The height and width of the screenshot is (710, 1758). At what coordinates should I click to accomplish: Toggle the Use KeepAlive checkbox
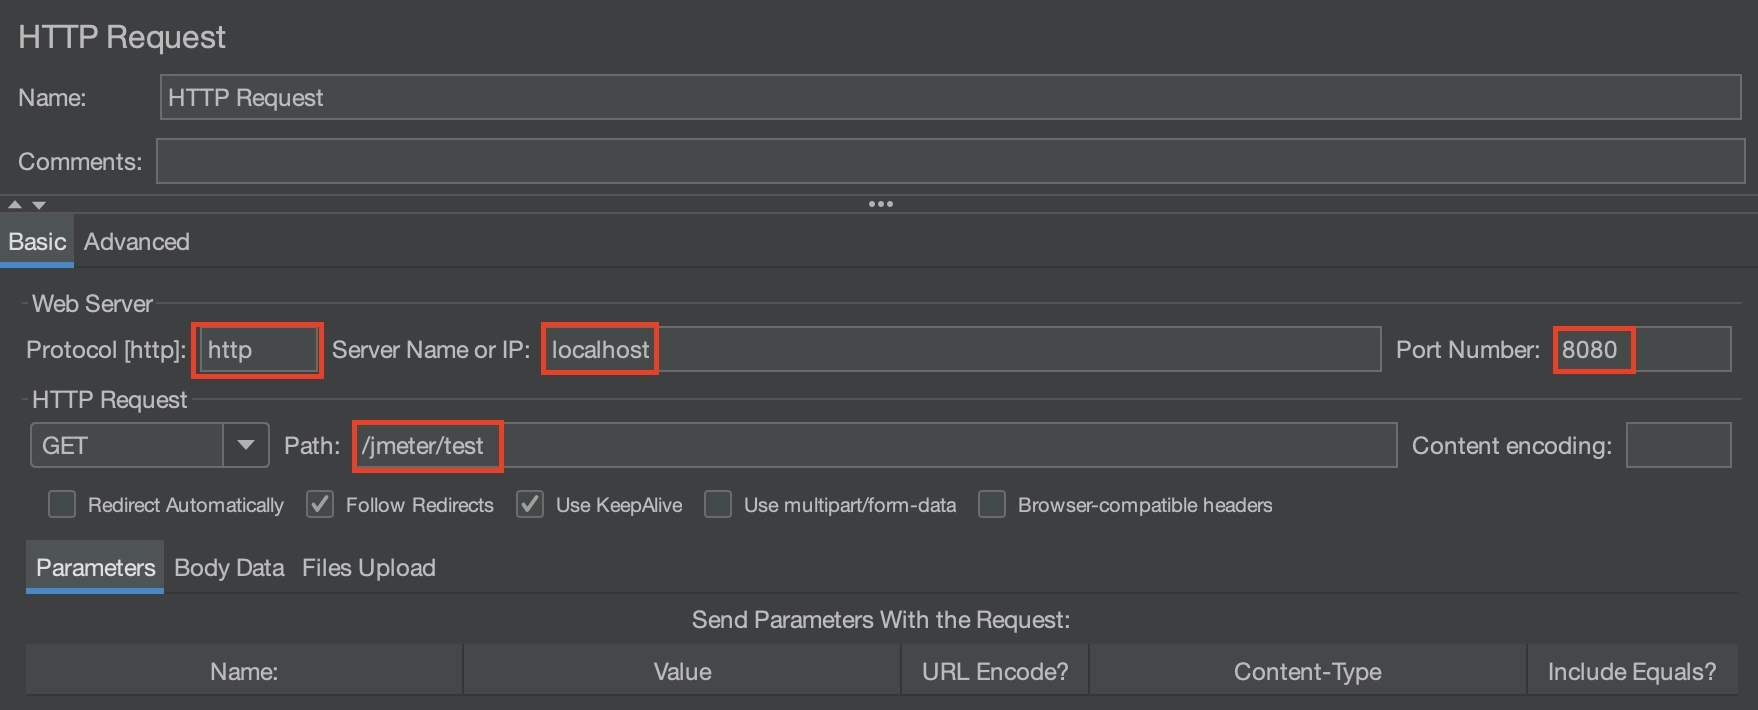pyautogui.click(x=530, y=504)
